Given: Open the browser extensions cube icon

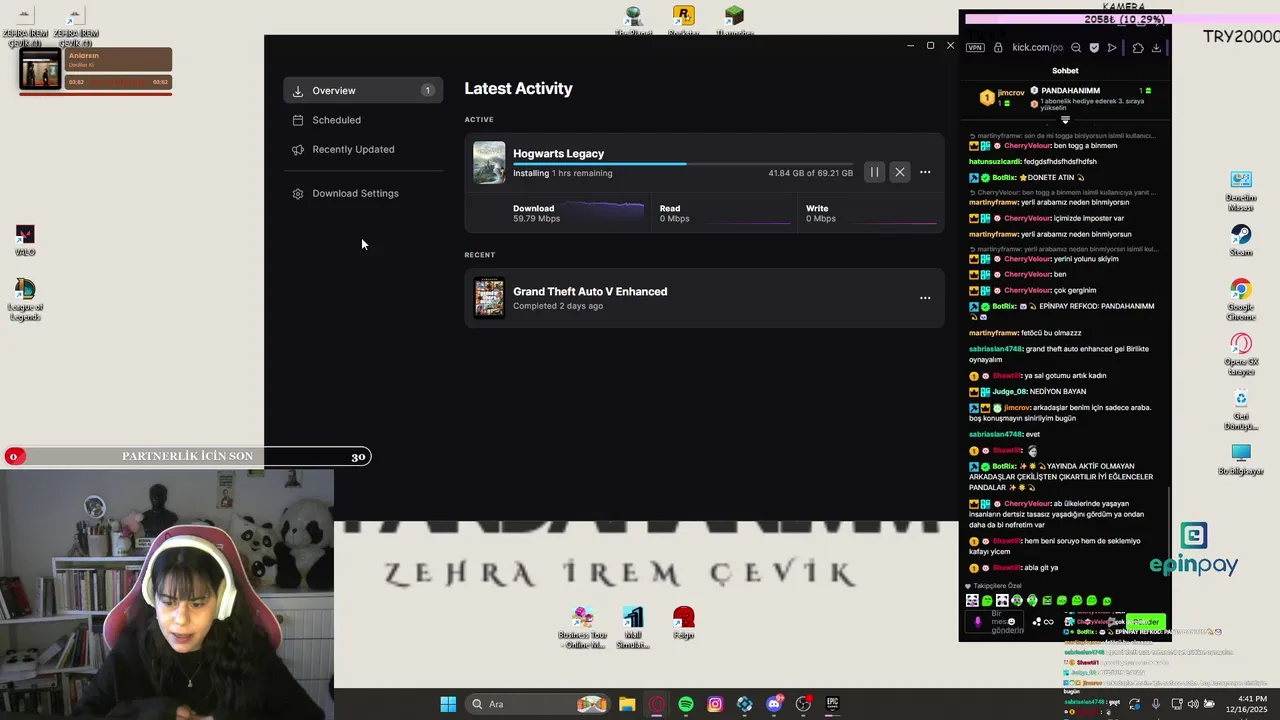Looking at the screenshot, I should pos(1138,47).
